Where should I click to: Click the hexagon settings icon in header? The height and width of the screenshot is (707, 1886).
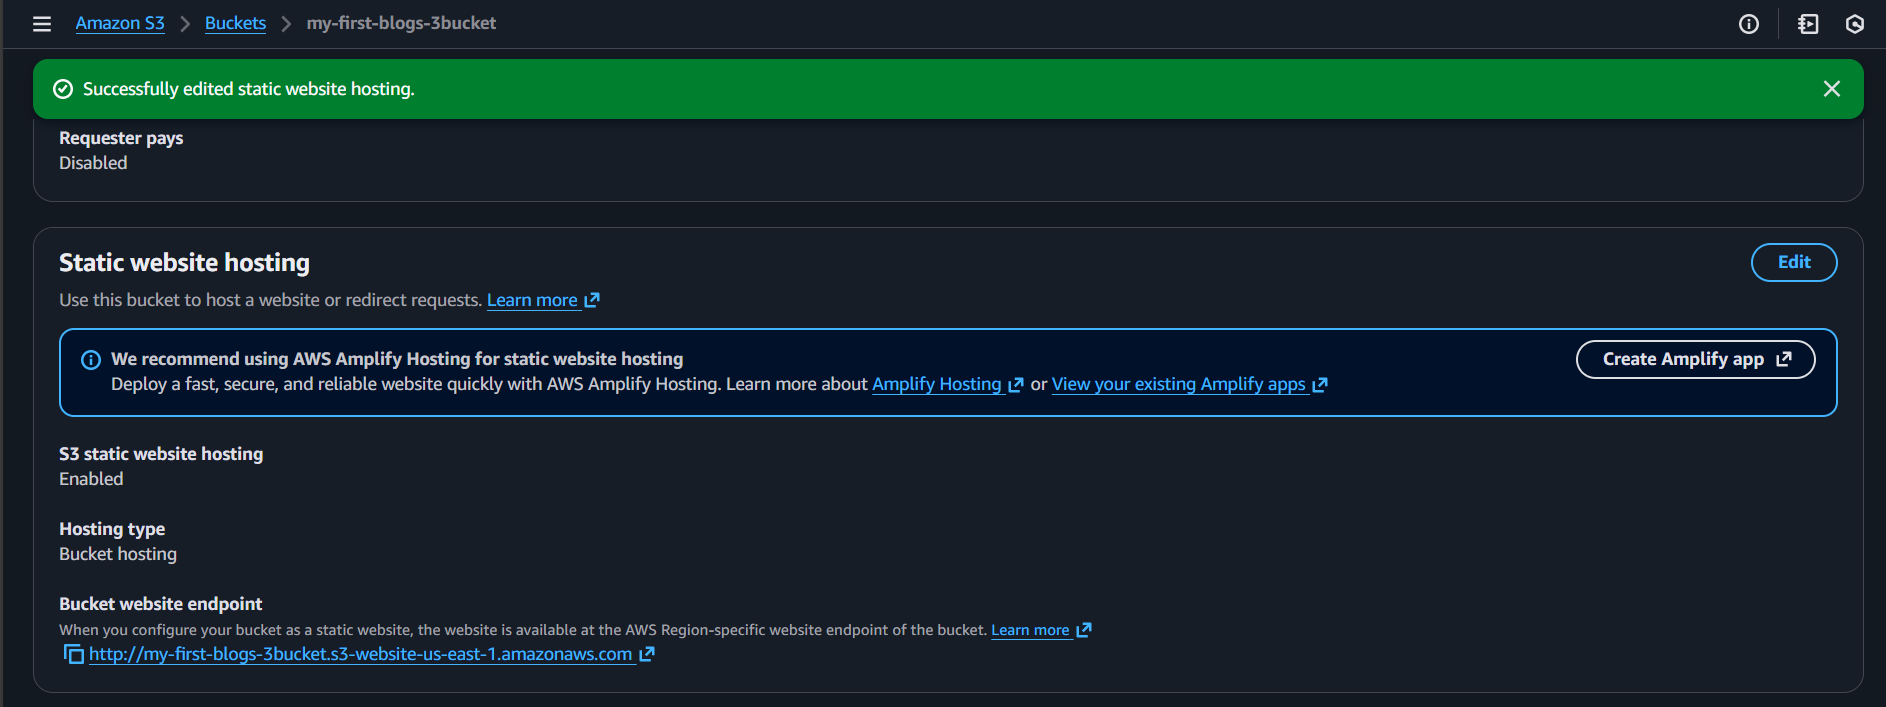1855,24
